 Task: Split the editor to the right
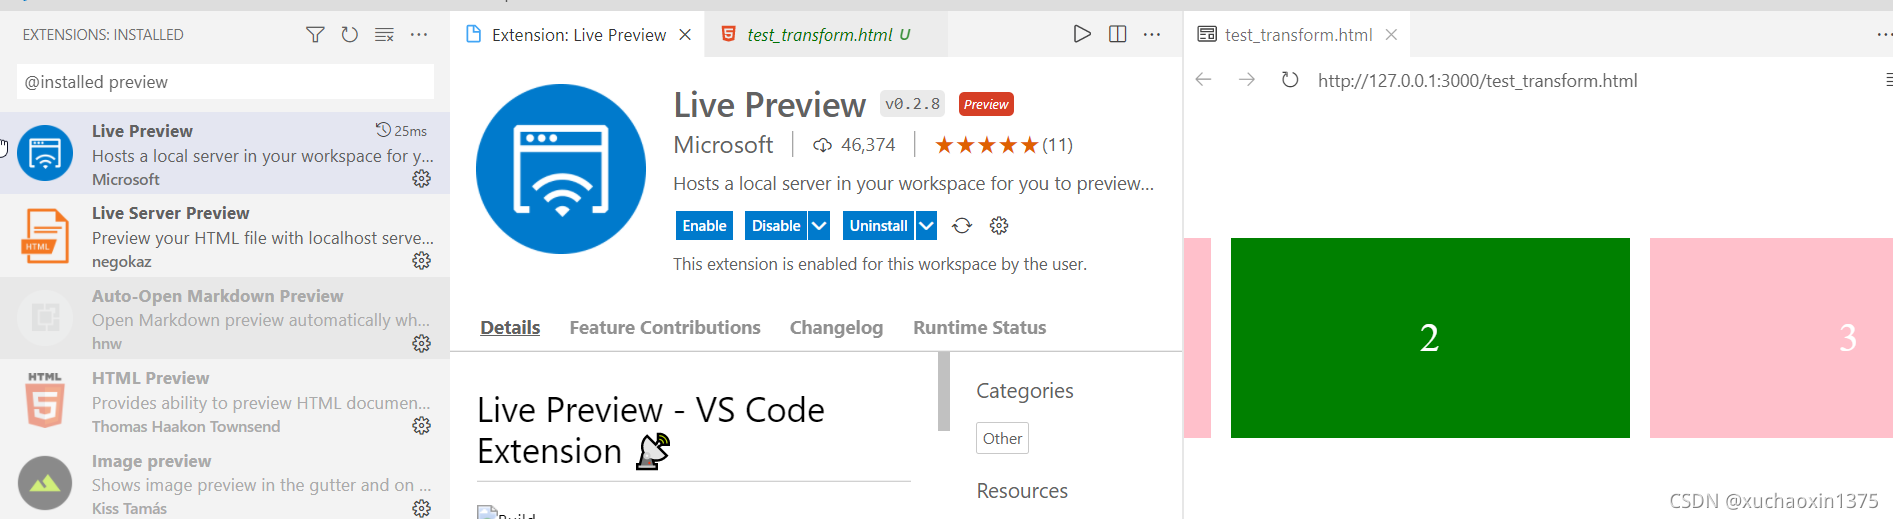[x=1118, y=34]
